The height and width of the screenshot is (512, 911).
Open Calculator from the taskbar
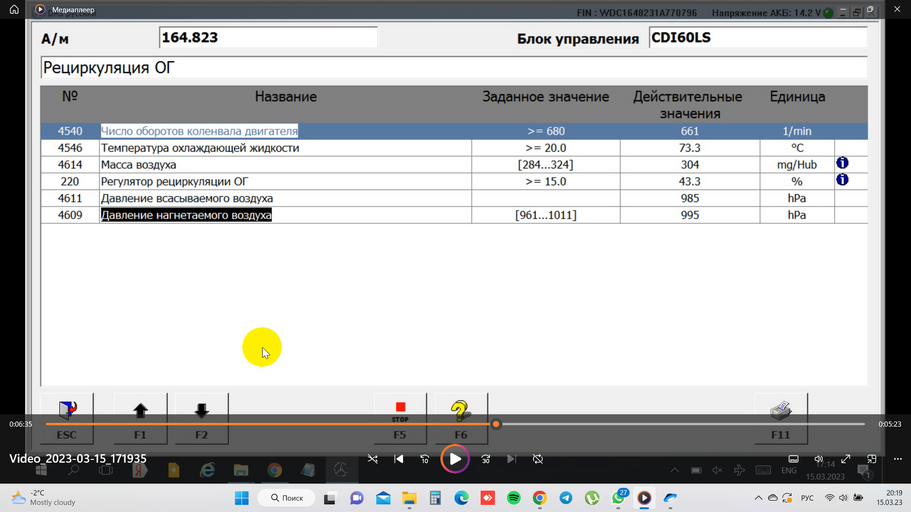tap(435, 498)
